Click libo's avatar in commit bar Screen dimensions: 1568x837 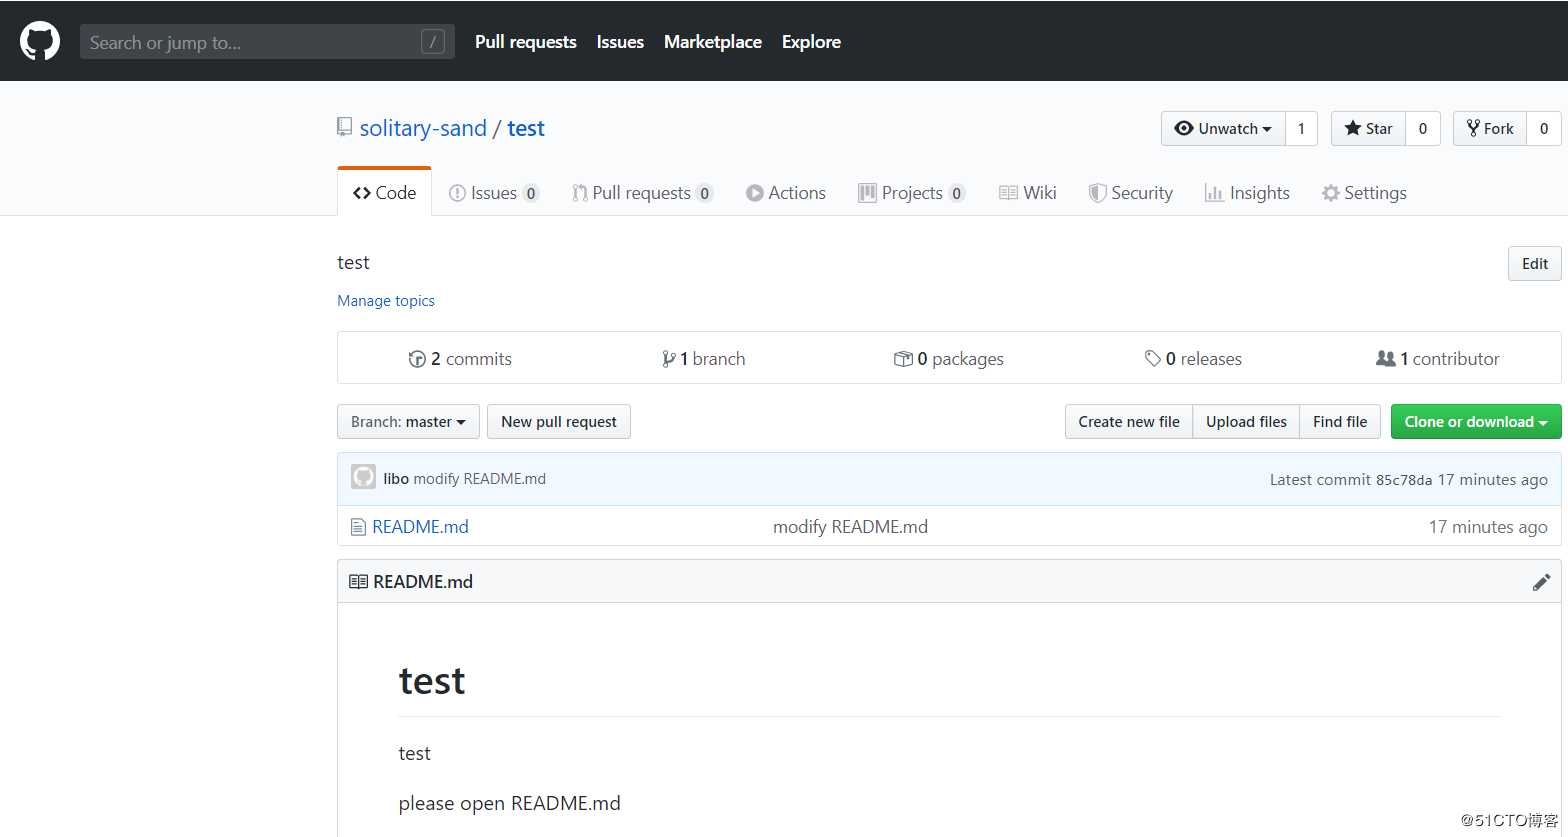point(363,477)
